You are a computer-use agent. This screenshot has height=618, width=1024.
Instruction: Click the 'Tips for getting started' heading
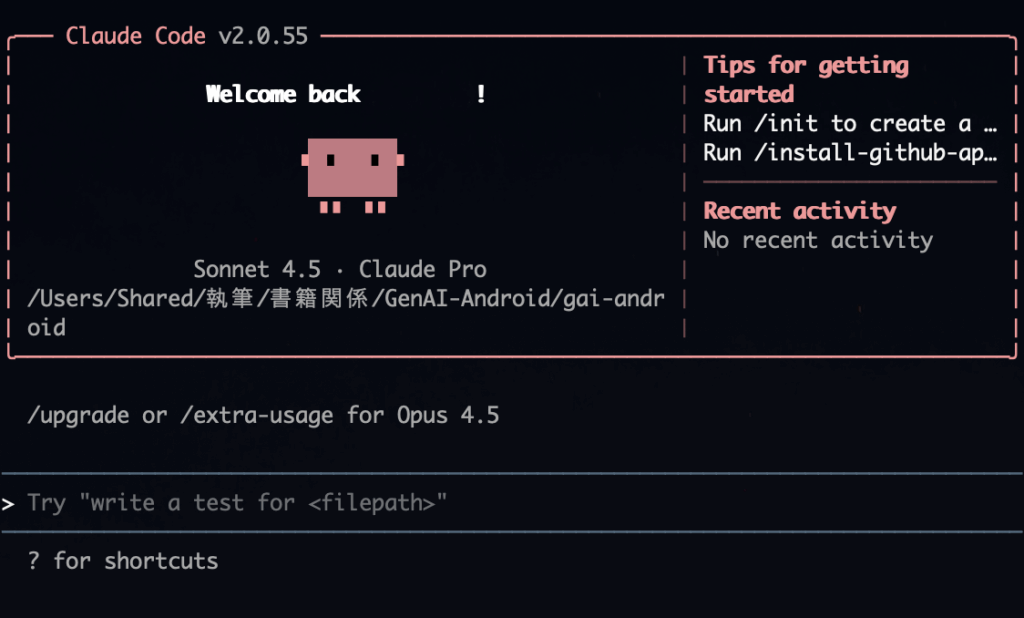pos(805,79)
